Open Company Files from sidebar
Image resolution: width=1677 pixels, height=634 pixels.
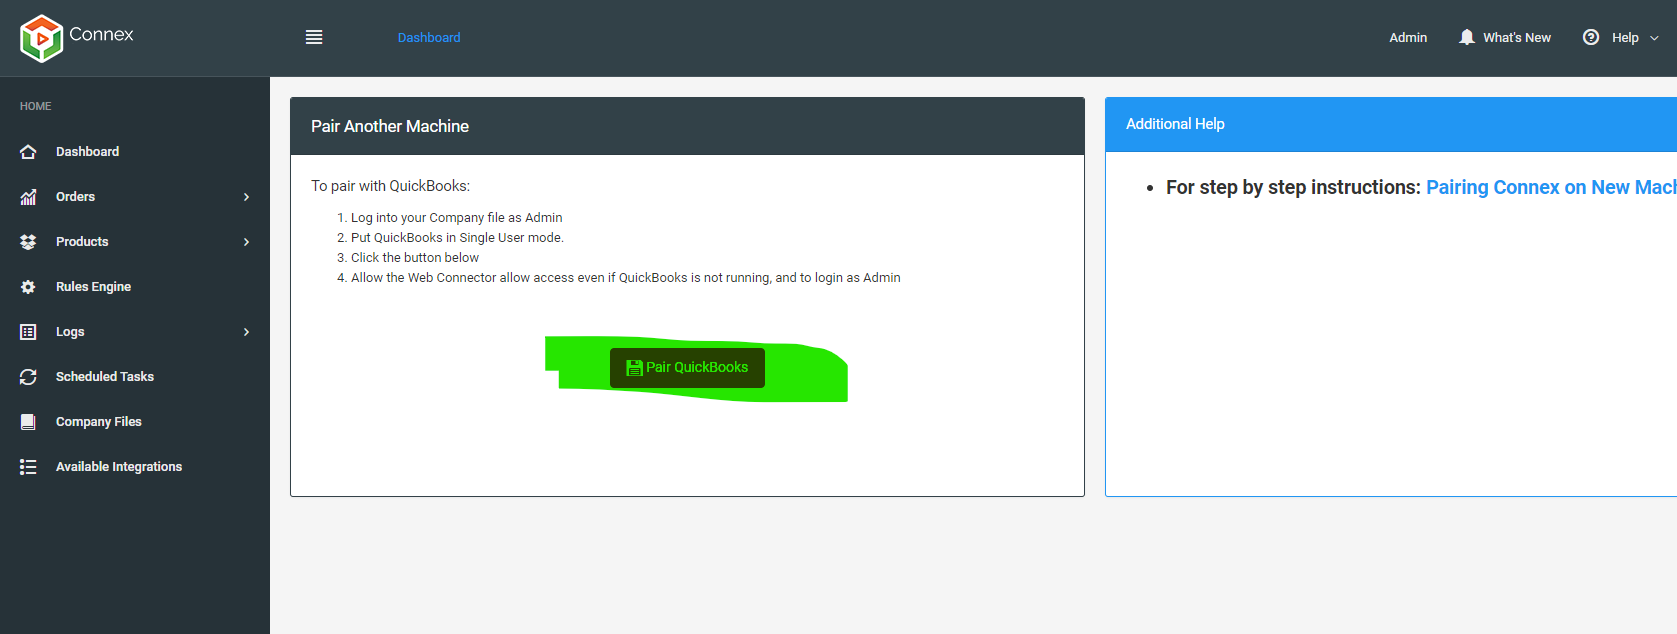pyautogui.click(x=99, y=422)
